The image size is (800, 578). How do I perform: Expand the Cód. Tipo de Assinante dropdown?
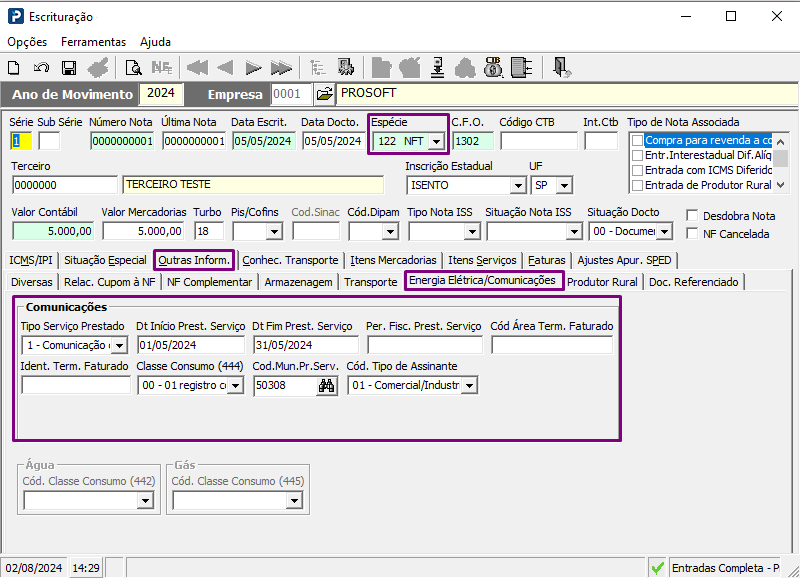coord(469,386)
